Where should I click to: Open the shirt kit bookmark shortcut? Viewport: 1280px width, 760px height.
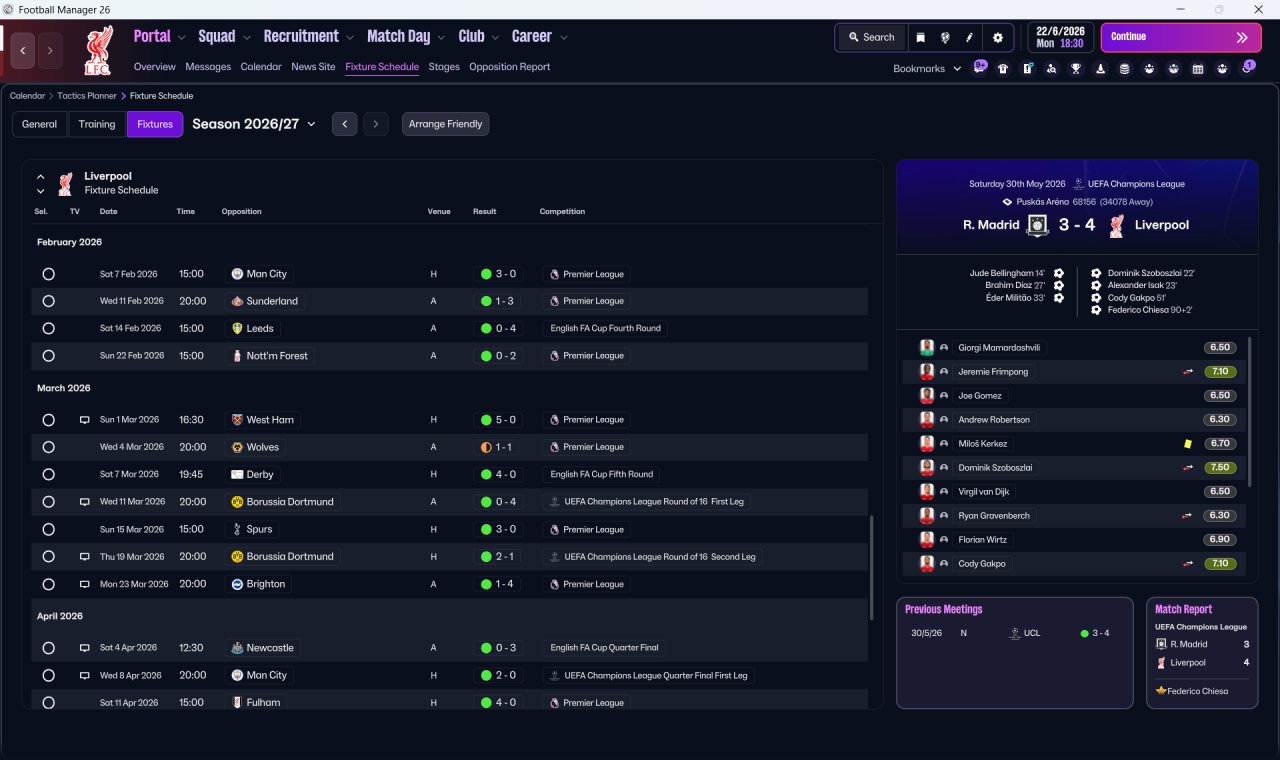[1002, 69]
